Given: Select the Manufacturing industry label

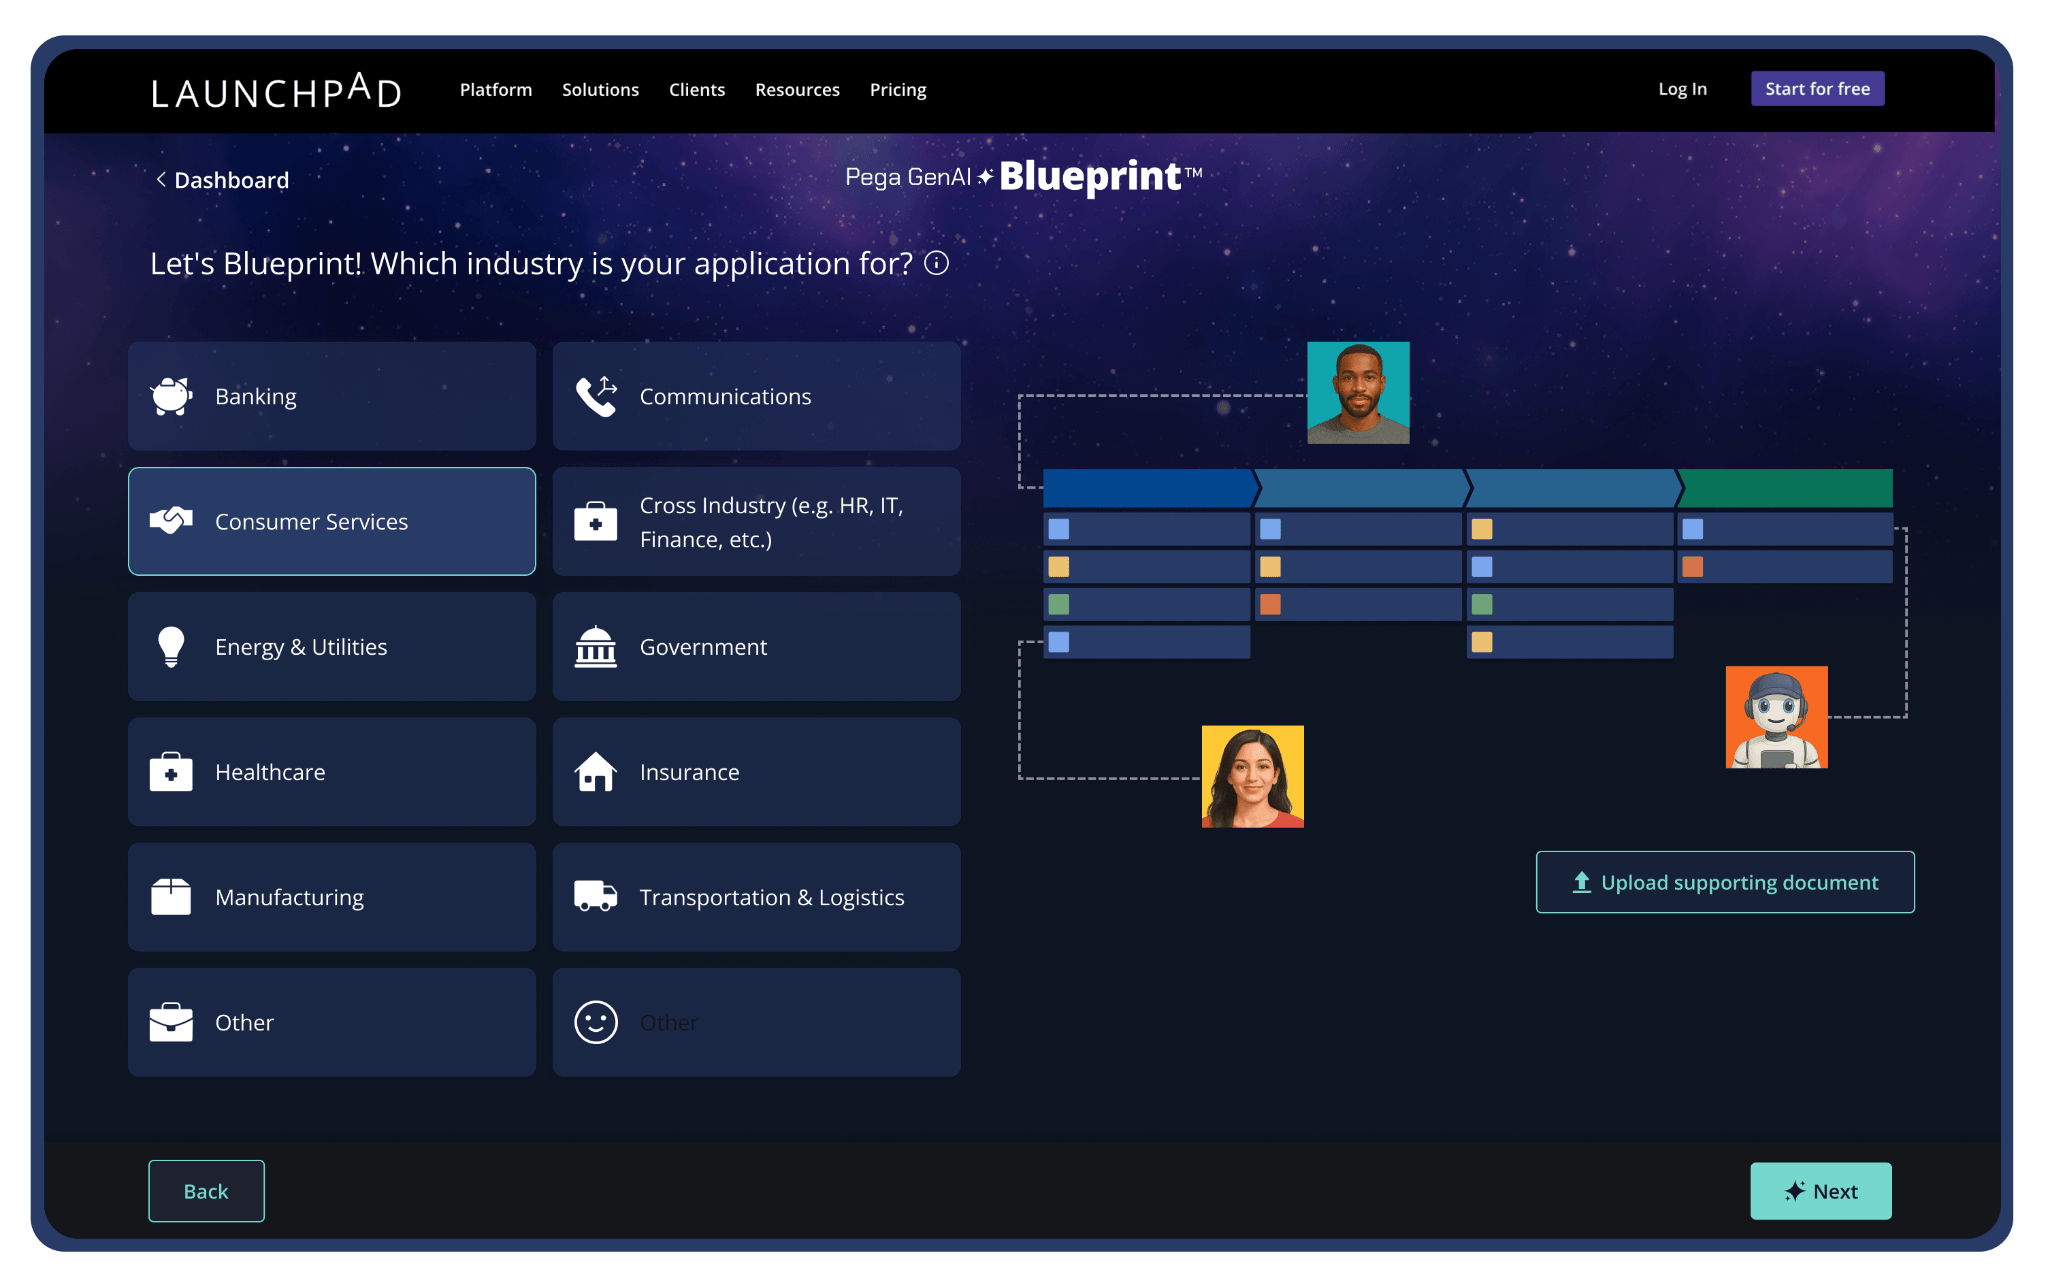Looking at the screenshot, I should [x=290, y=898].
